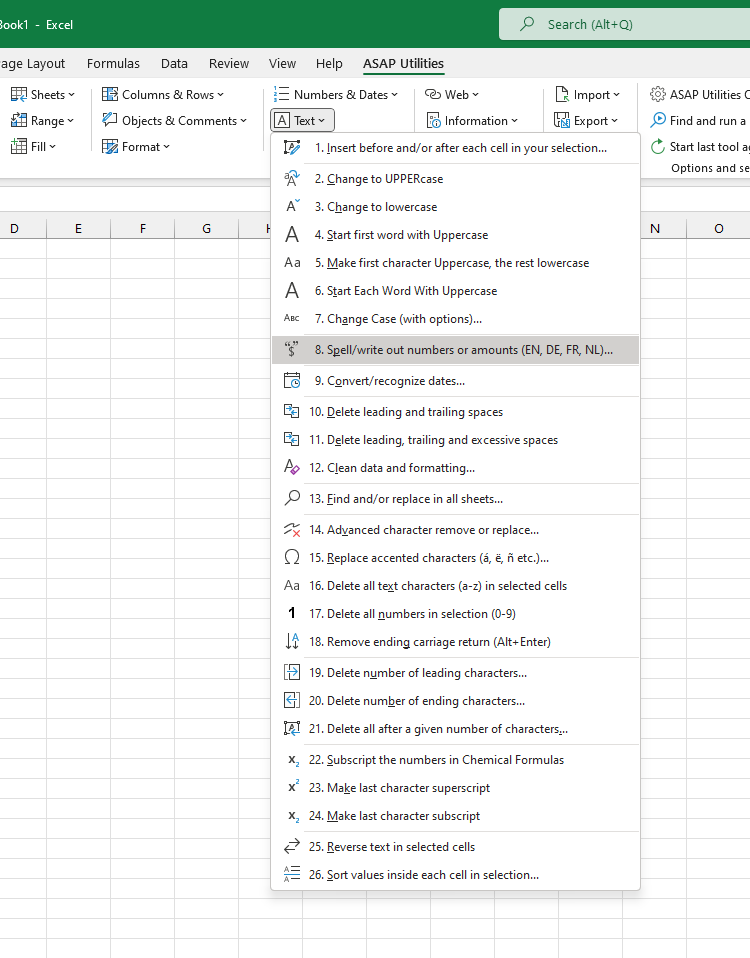Open the Information dropdown
This screenshot has width=750, height=958.
click(x=472, y=121)
